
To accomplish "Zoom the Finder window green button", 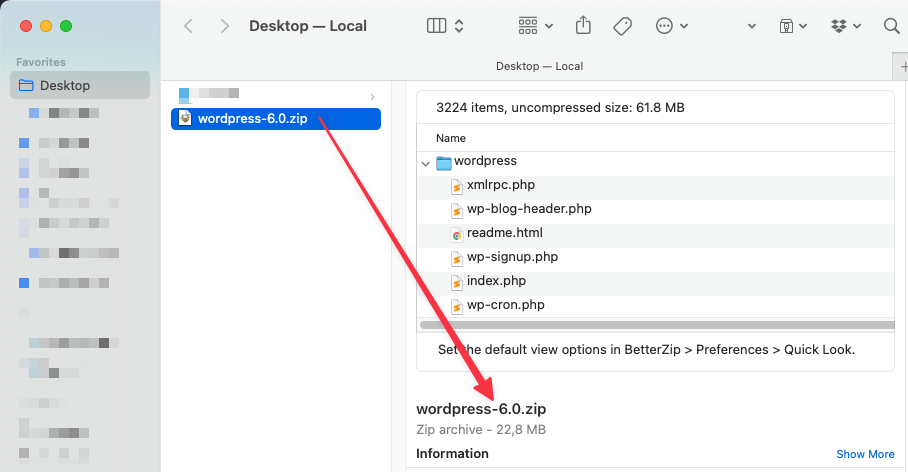I will [66, 26].
